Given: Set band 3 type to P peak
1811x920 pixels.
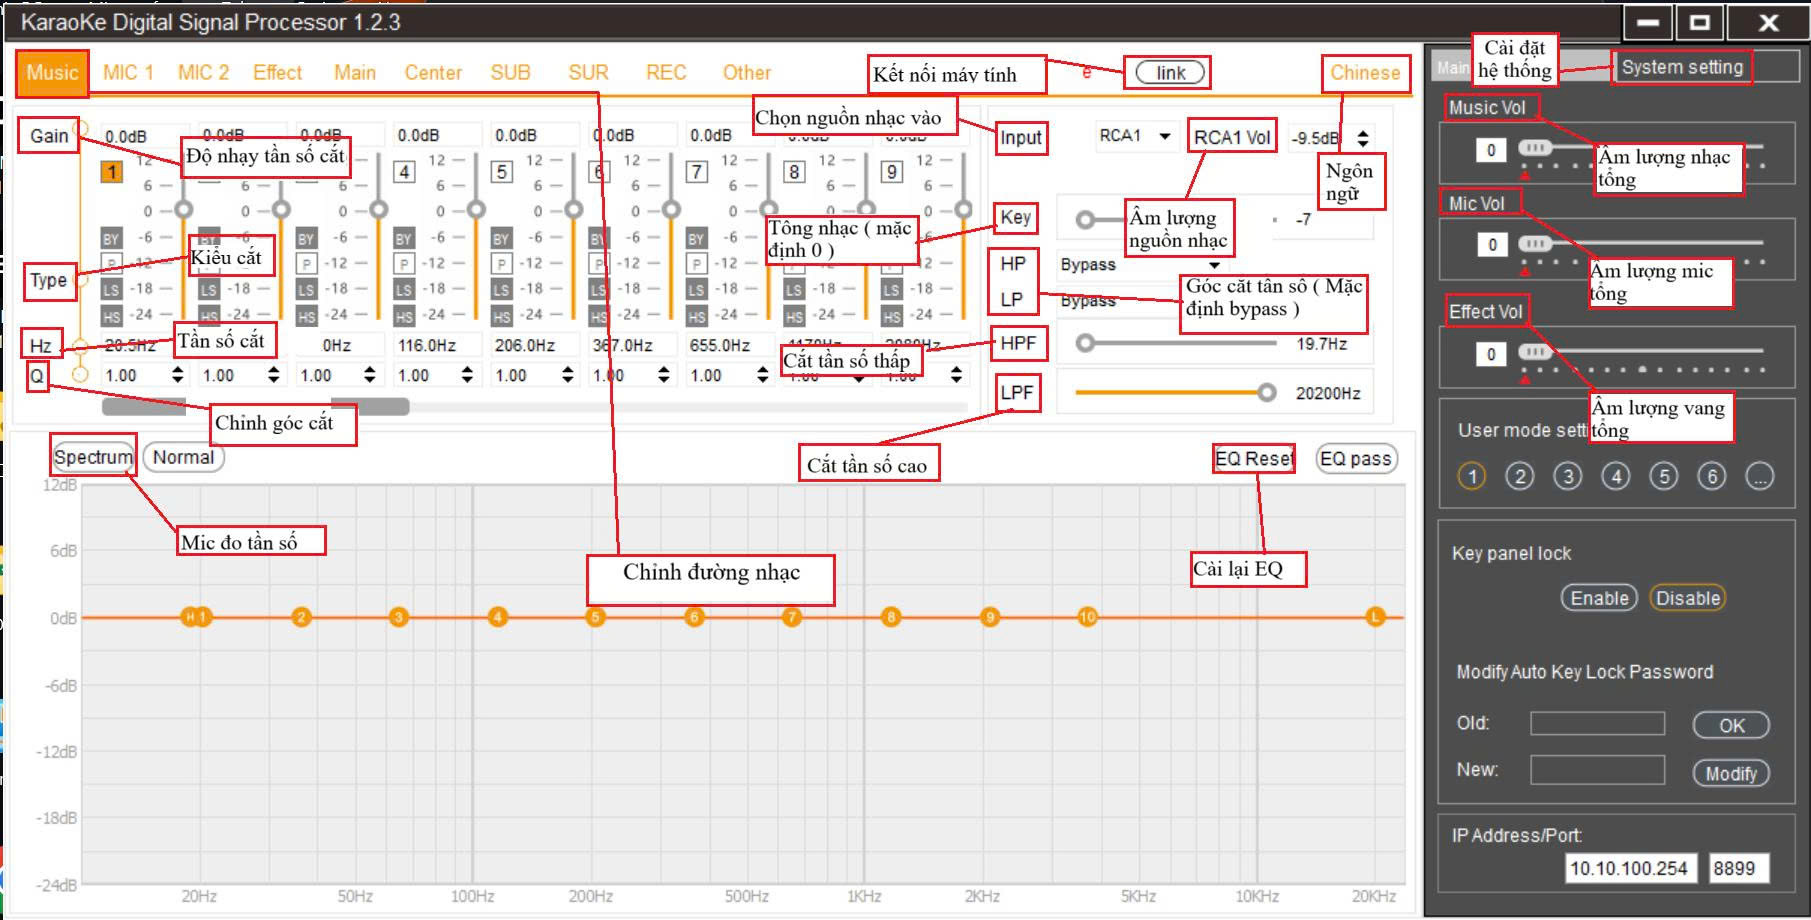Looking at the screenshot, I should [306, 264].
